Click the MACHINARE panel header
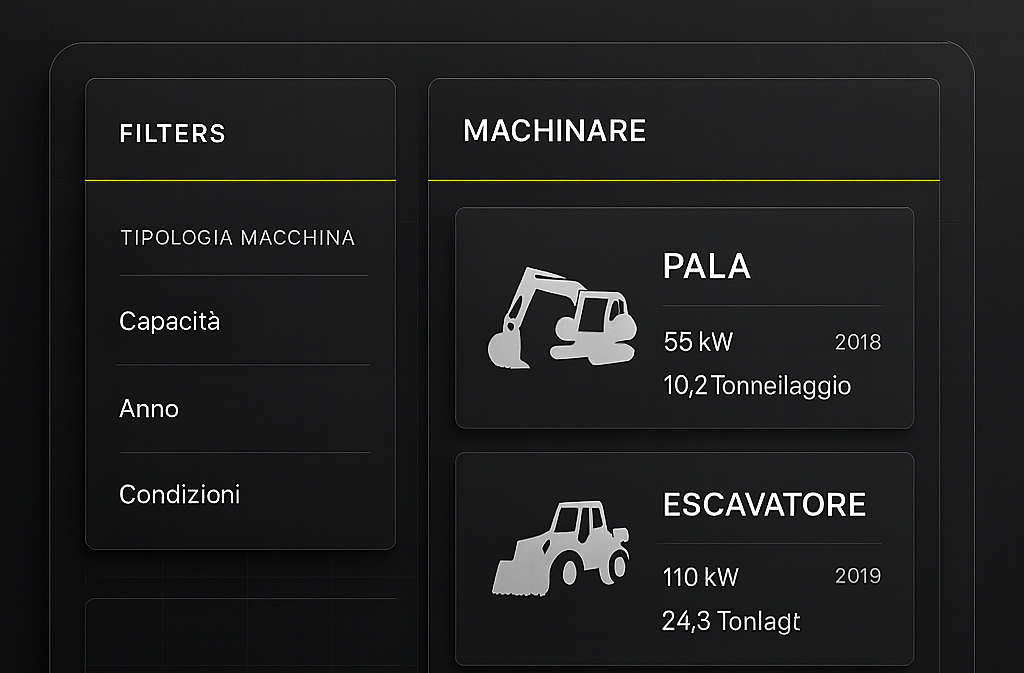Viewport: 1024px width, 673px height. pos(556,130)
